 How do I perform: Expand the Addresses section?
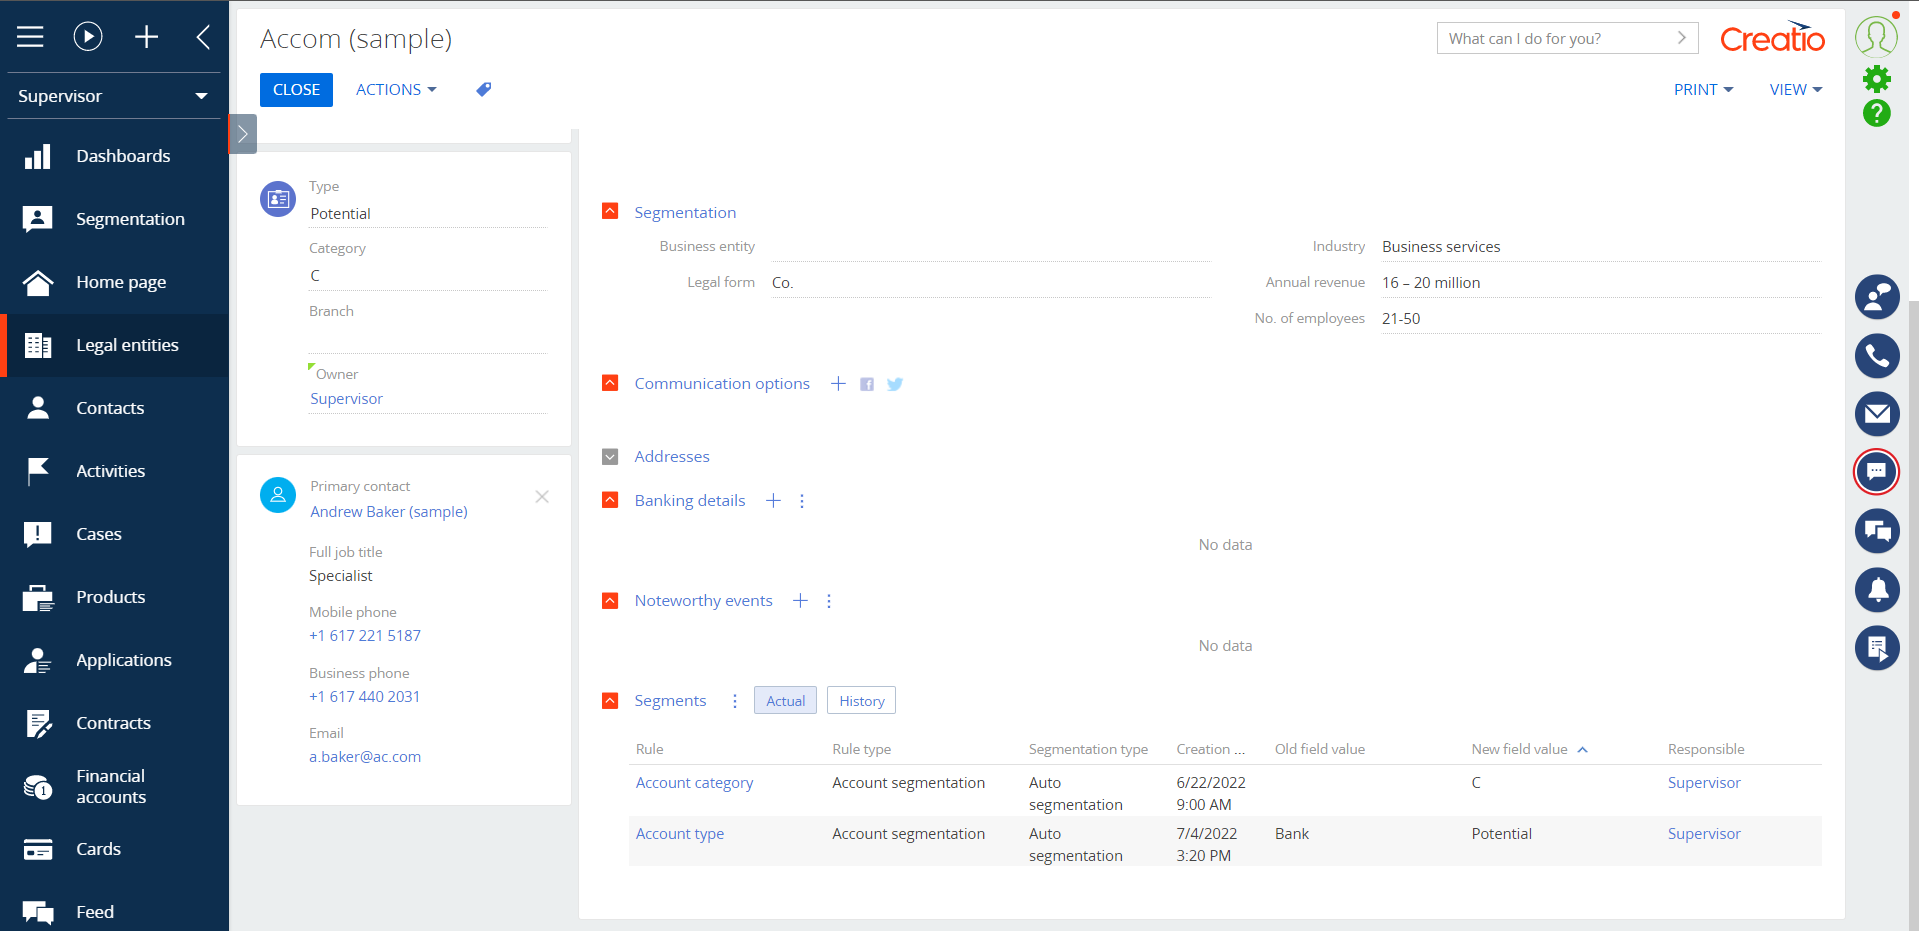pos(610,457)
